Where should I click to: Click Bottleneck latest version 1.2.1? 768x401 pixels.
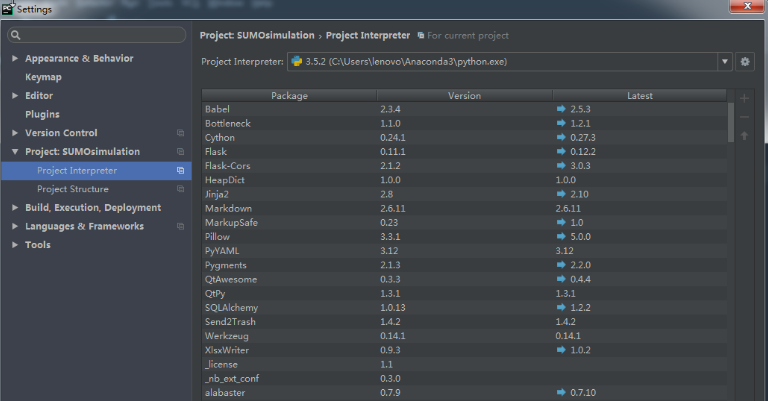tap(580, 123)
